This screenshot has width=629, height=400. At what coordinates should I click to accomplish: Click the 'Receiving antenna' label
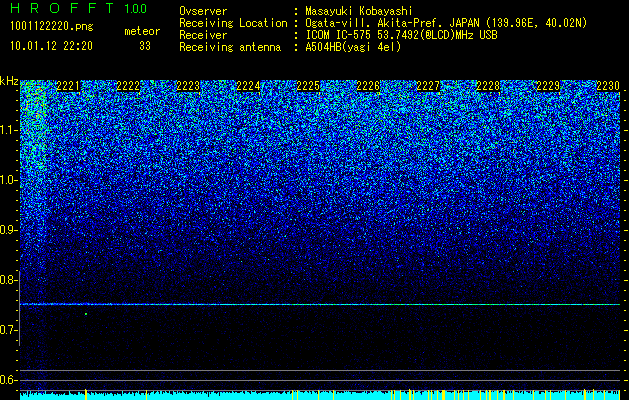click(230, 47)
